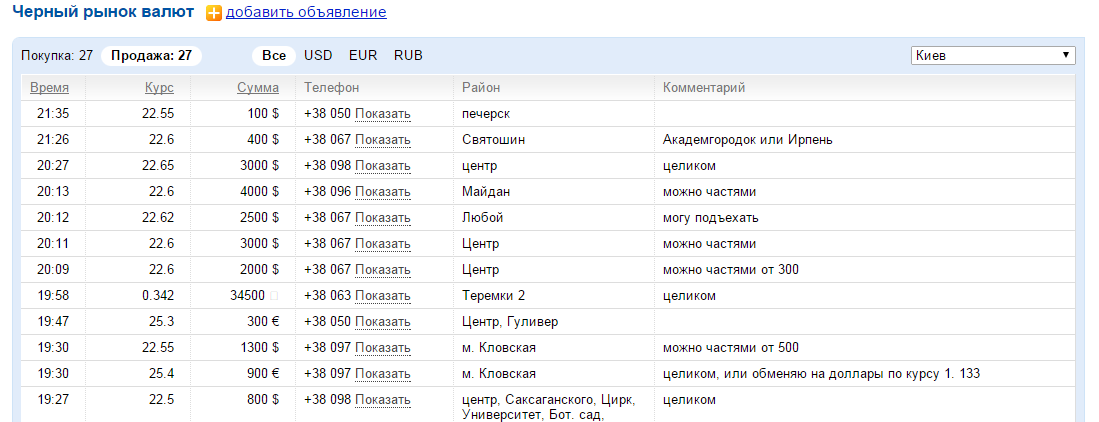Click the Черный рынок валют heading

[103, 12]
